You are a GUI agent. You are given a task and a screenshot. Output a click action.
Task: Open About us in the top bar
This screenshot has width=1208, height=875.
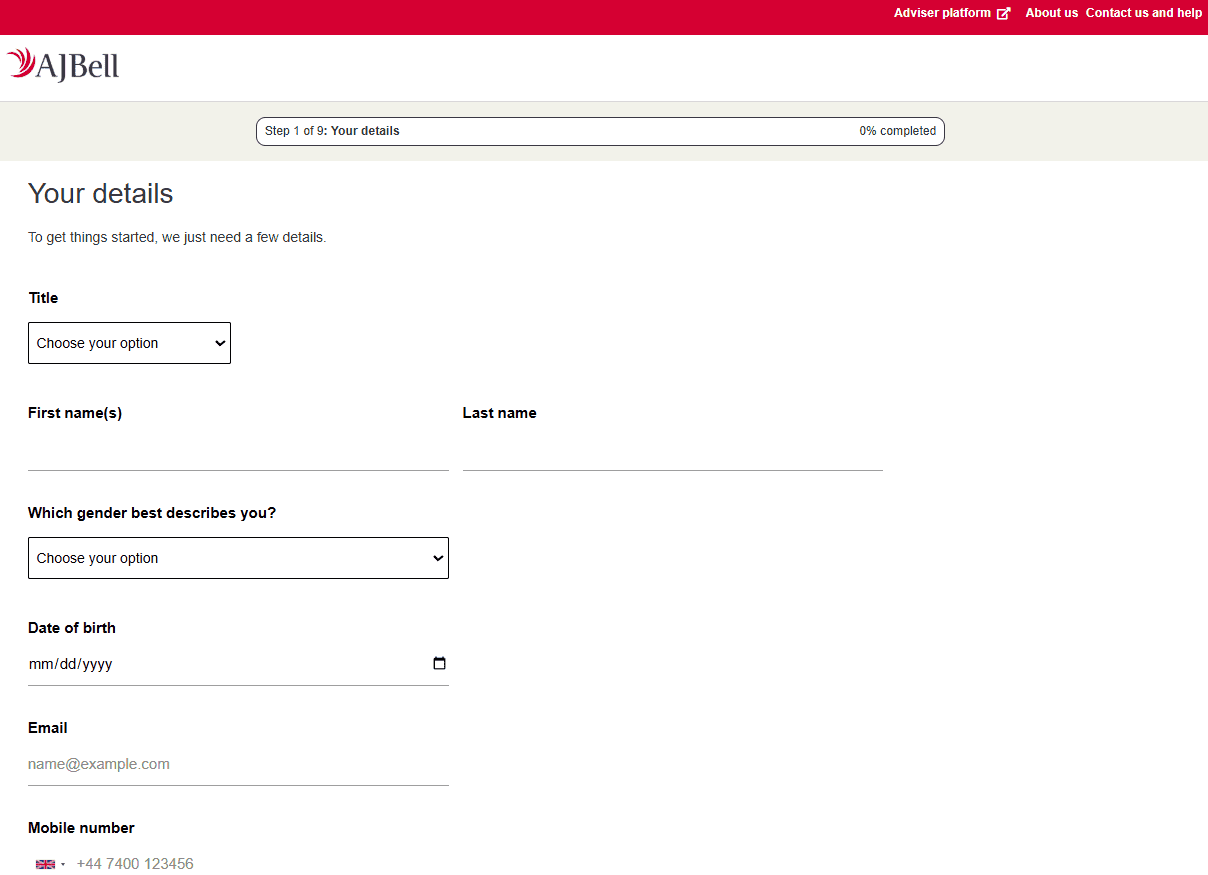tap(1051, 13)
